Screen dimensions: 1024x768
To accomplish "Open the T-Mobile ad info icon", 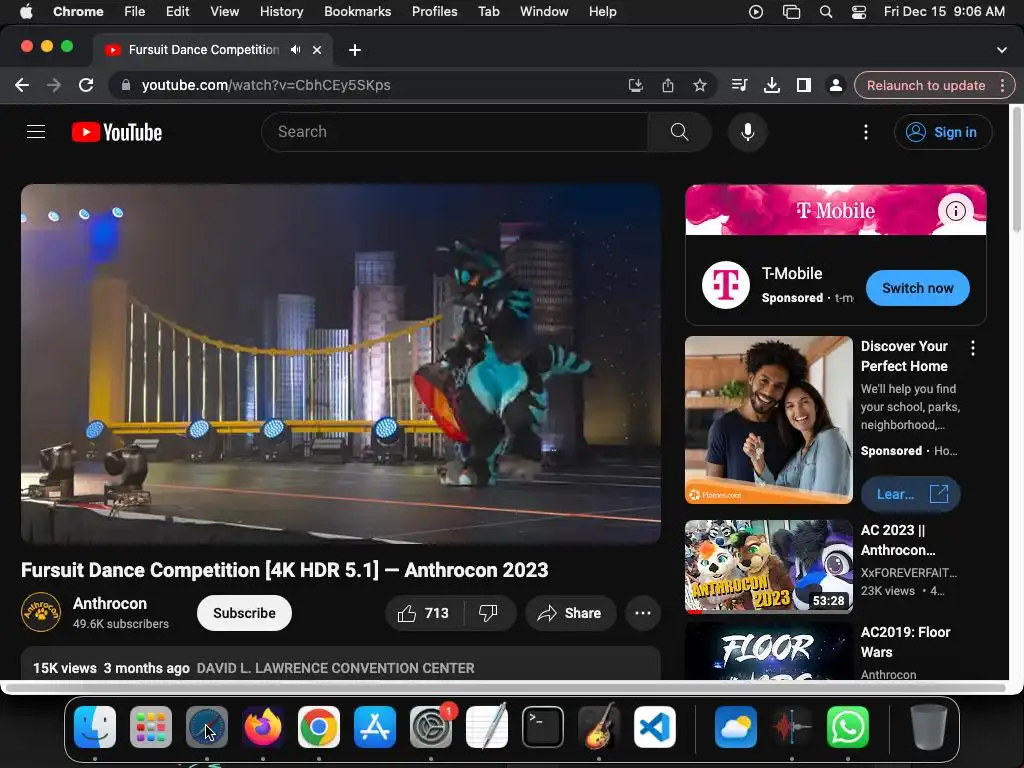I will pyautogui.click(x=955, y=211).
